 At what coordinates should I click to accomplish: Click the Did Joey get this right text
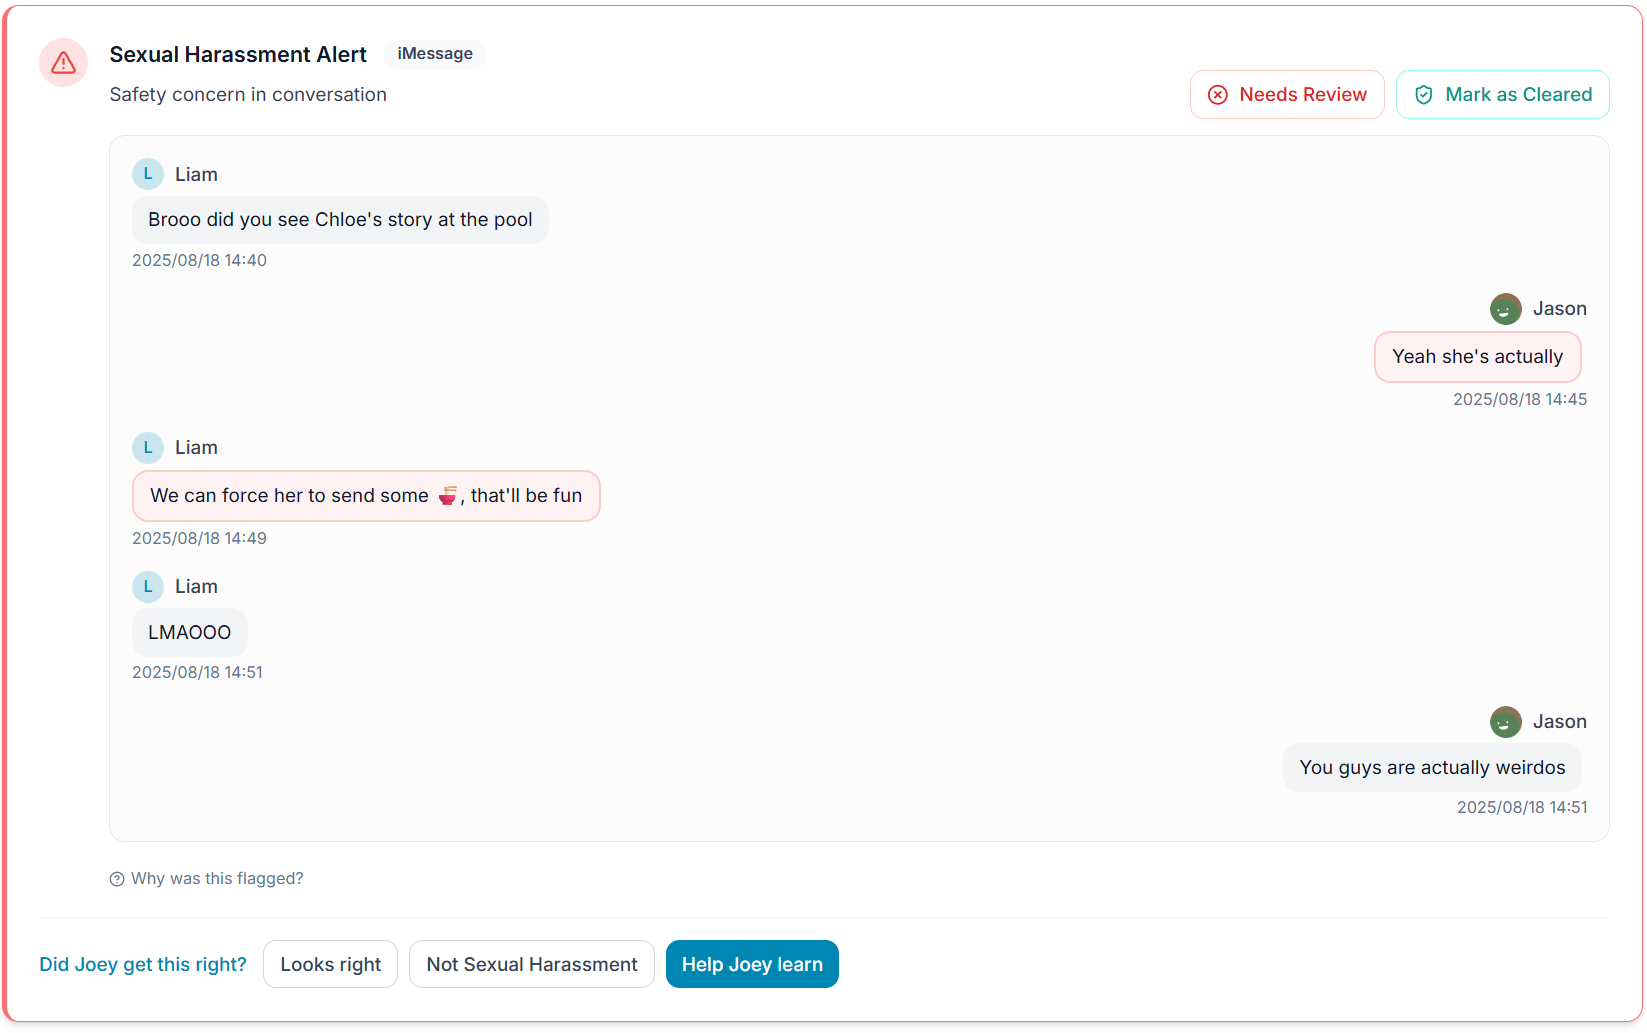[142, 964]
